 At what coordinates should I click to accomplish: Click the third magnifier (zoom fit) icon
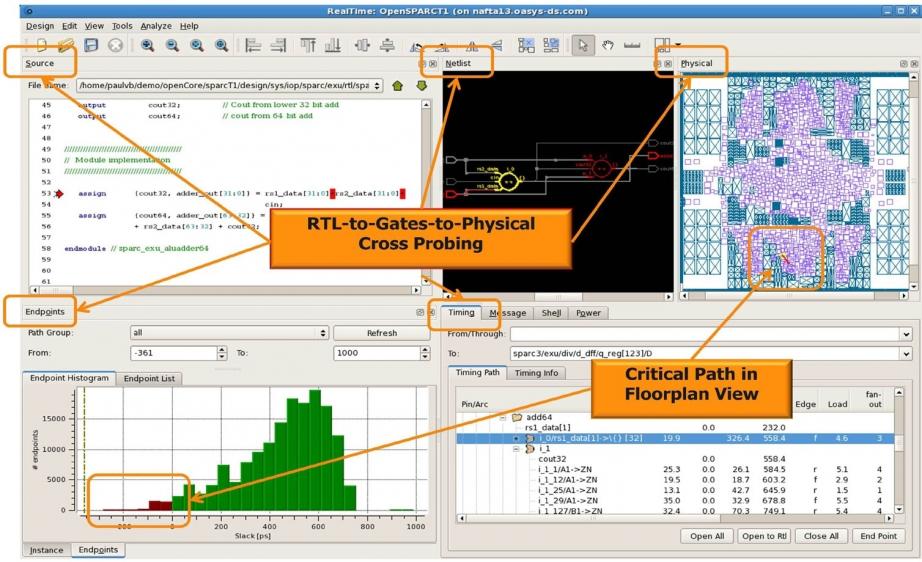point(196,45)
